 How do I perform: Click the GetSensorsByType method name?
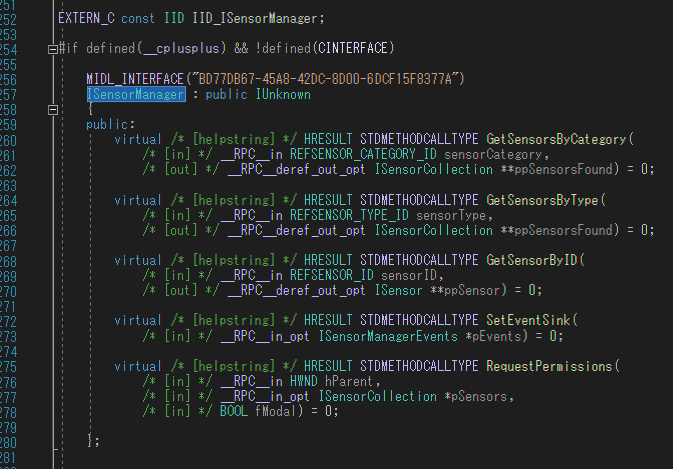click(x=542, y=200)
